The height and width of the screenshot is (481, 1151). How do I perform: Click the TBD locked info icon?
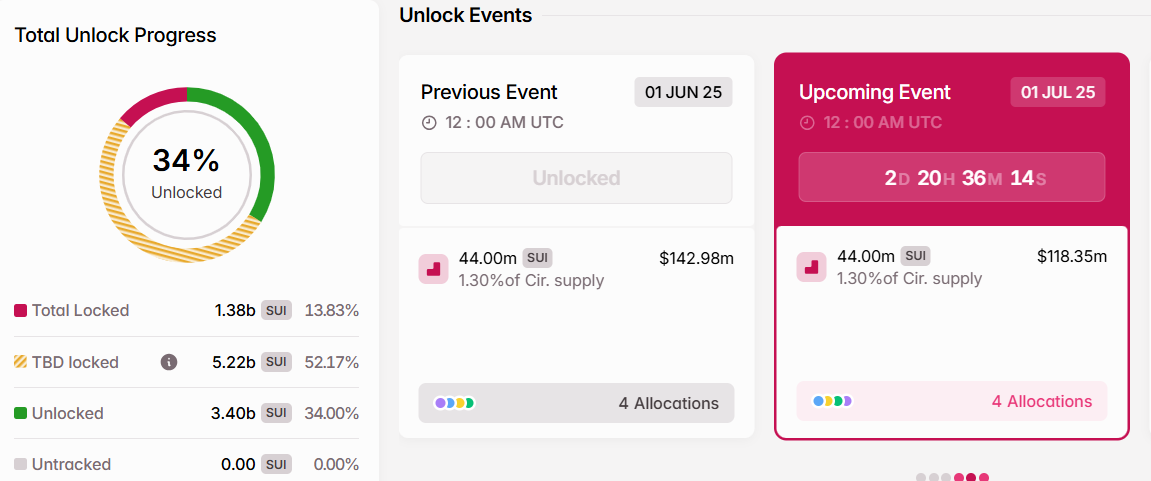(x=169, y=362)
